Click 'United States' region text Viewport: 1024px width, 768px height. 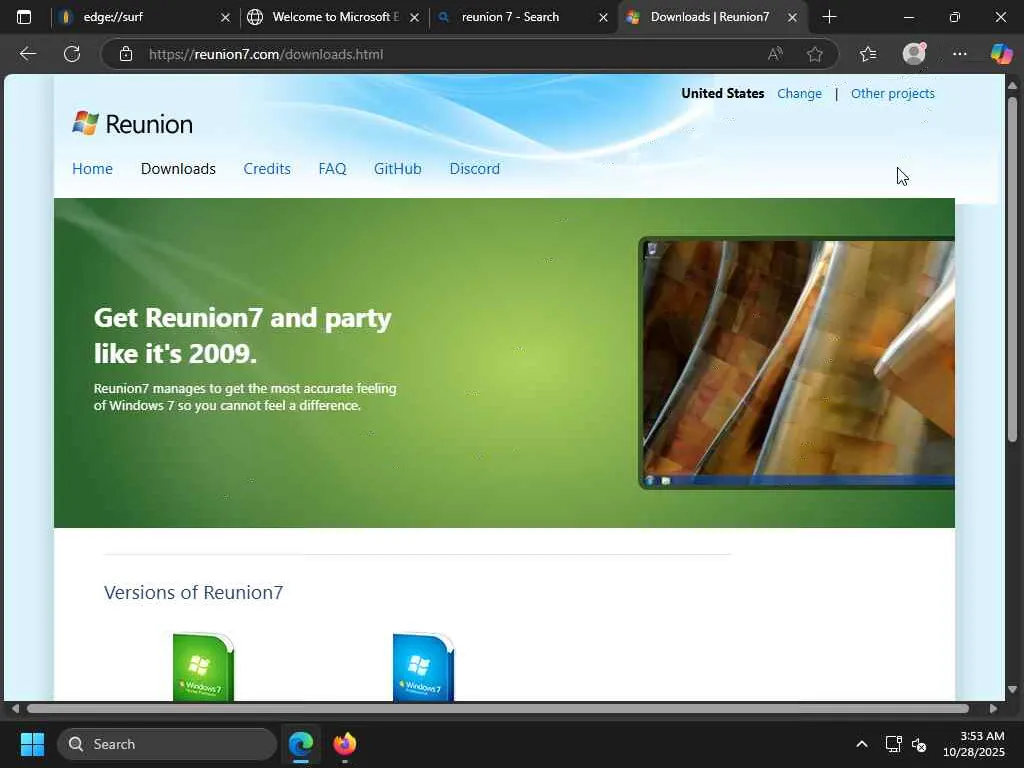pyautogui.click(x=722, y=93)
